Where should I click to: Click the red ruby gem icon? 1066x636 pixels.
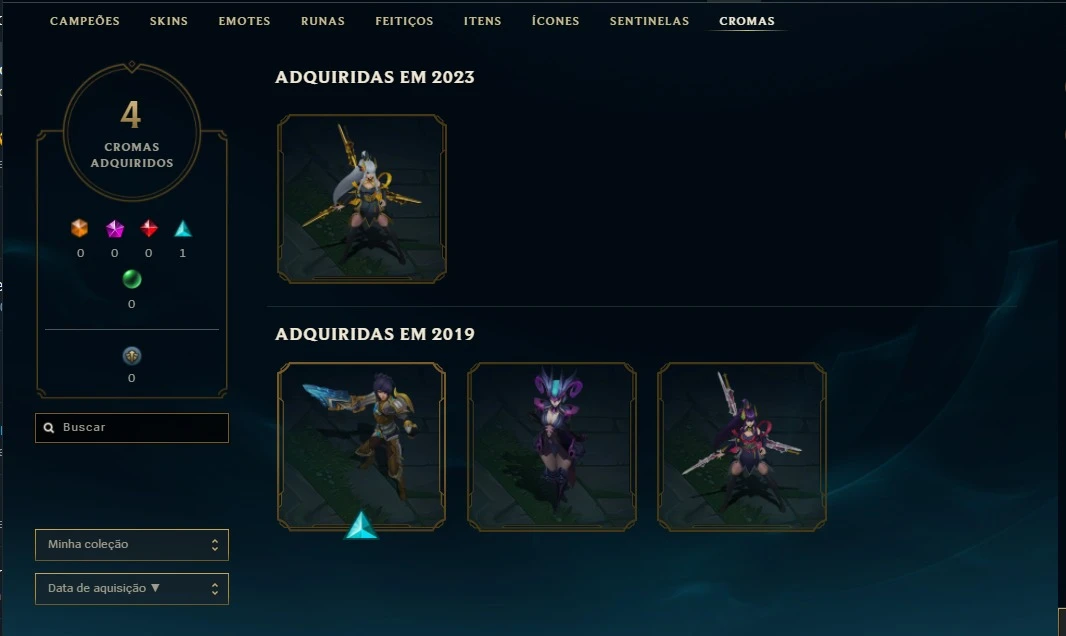[x=149, y=228]
